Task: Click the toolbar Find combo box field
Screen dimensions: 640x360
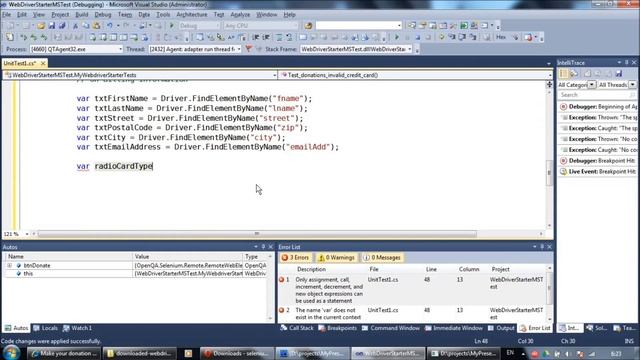Action: click(x=359, y=26)
